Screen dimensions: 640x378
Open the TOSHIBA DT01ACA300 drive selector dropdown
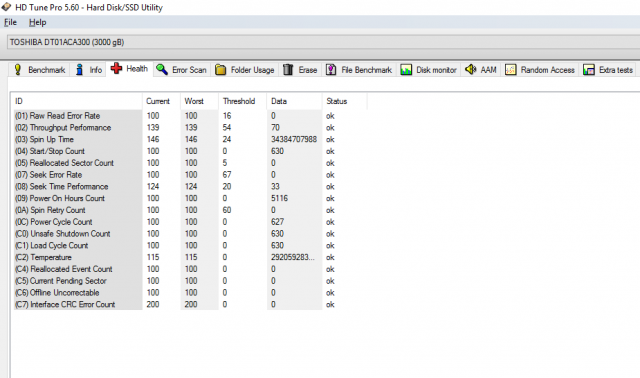point(323,42)
